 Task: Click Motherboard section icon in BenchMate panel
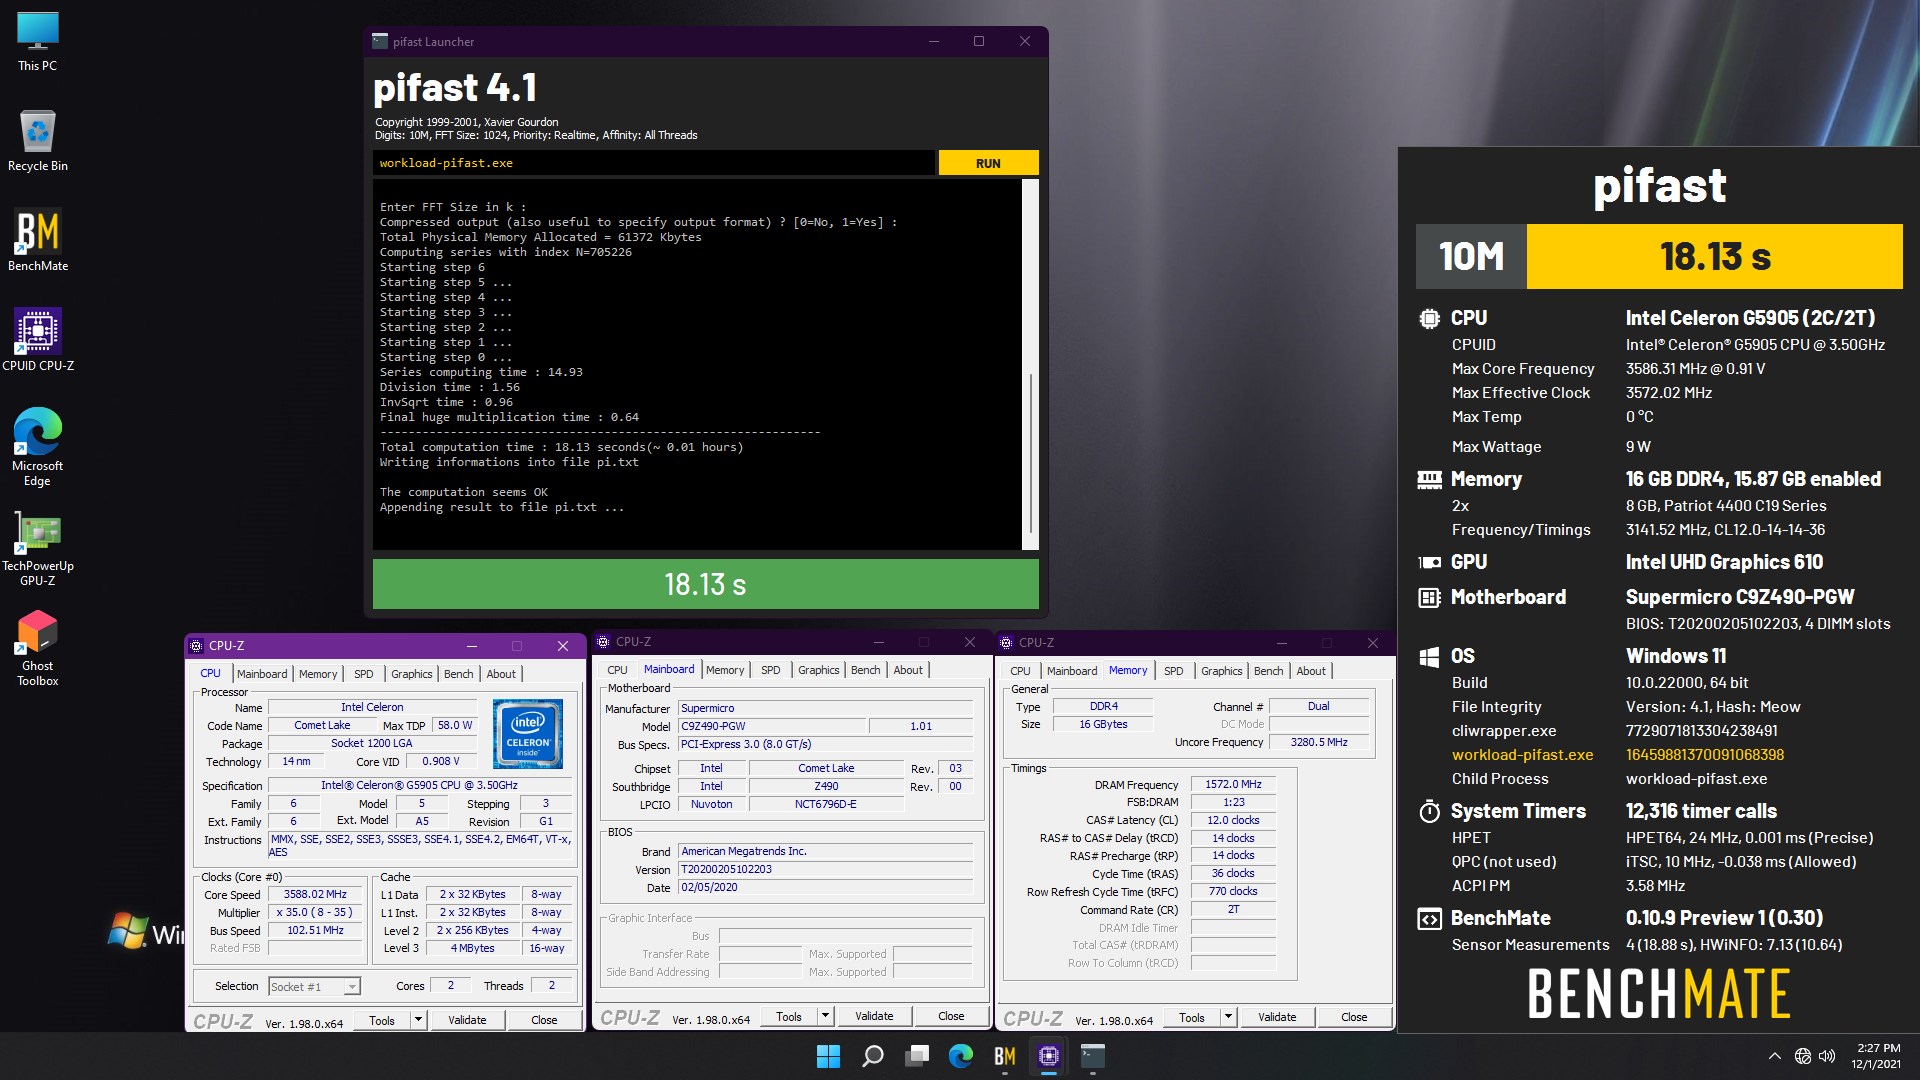pyautogui.click(x=1429, y=598)
